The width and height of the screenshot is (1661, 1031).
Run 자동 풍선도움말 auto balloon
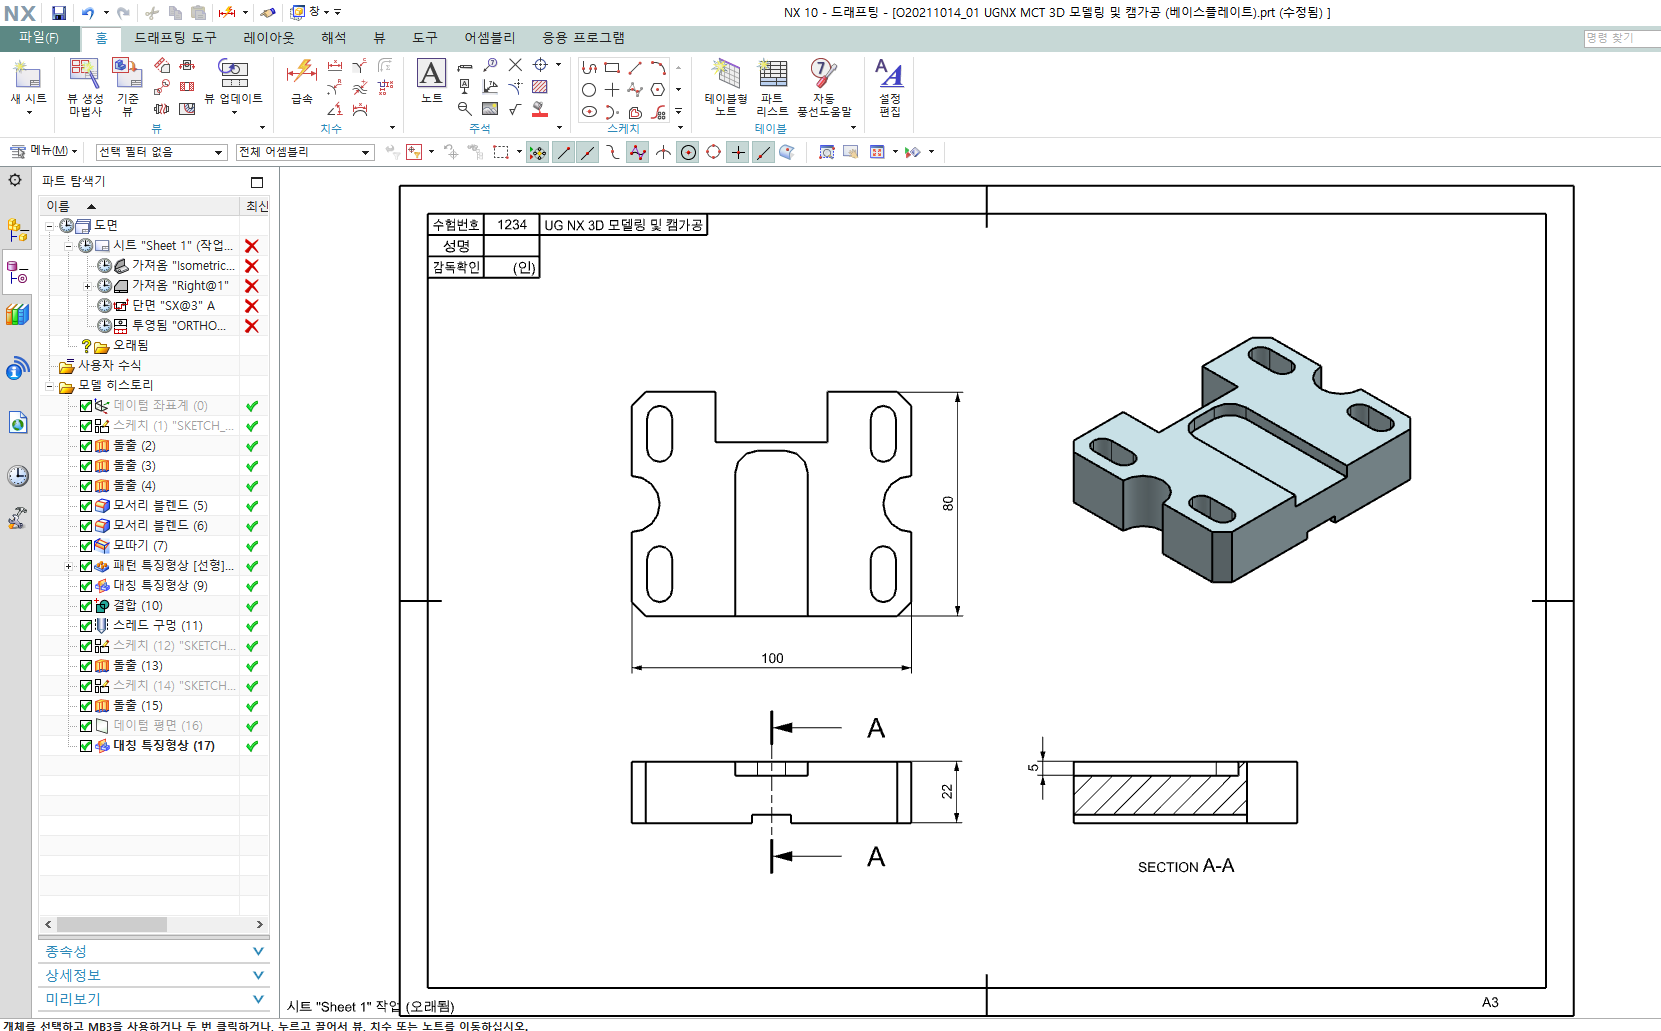[x=824, y=87]
